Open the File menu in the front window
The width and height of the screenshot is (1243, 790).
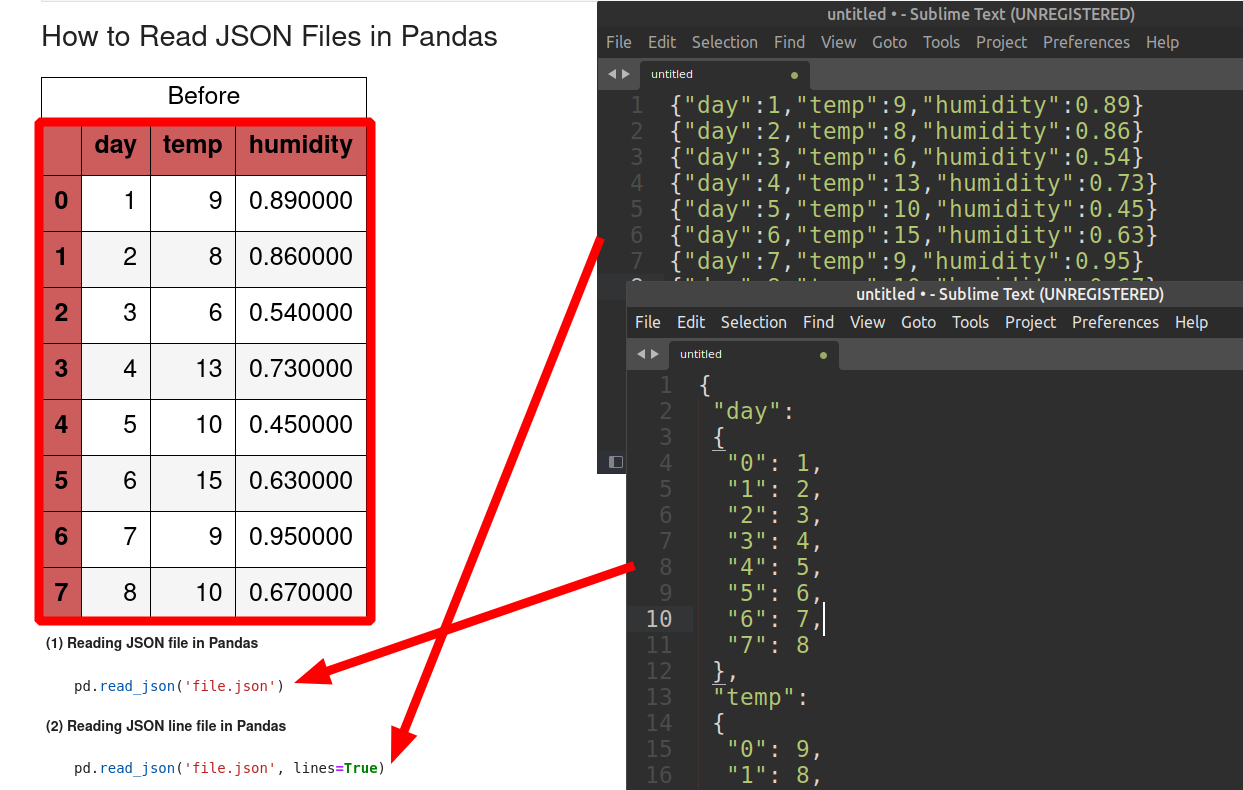[647, 322]
